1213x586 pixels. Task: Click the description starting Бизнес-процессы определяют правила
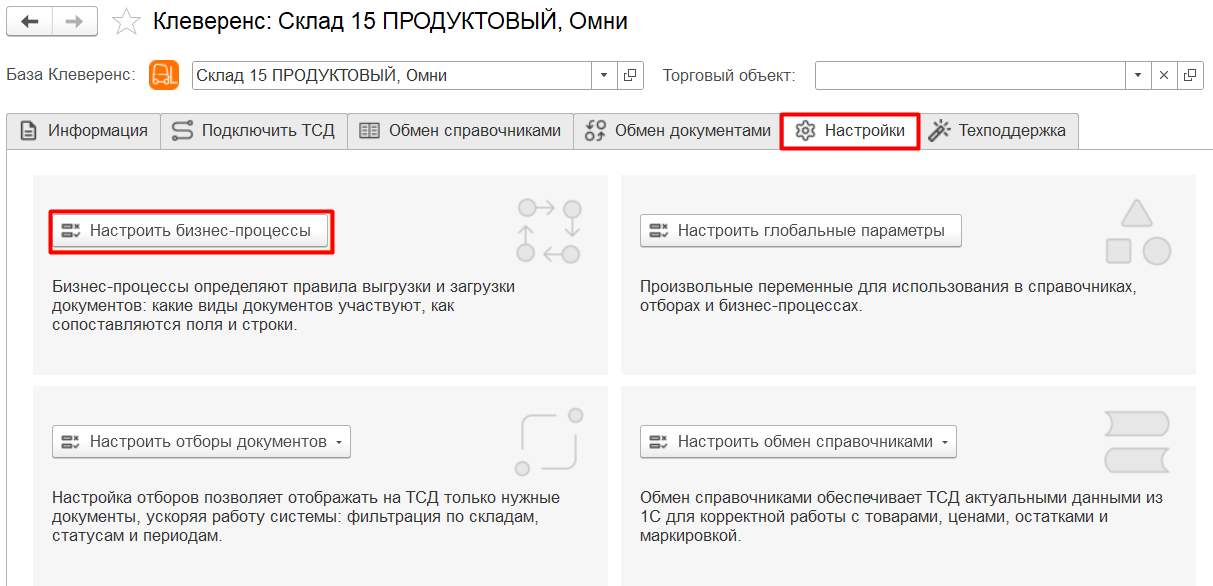284,306
